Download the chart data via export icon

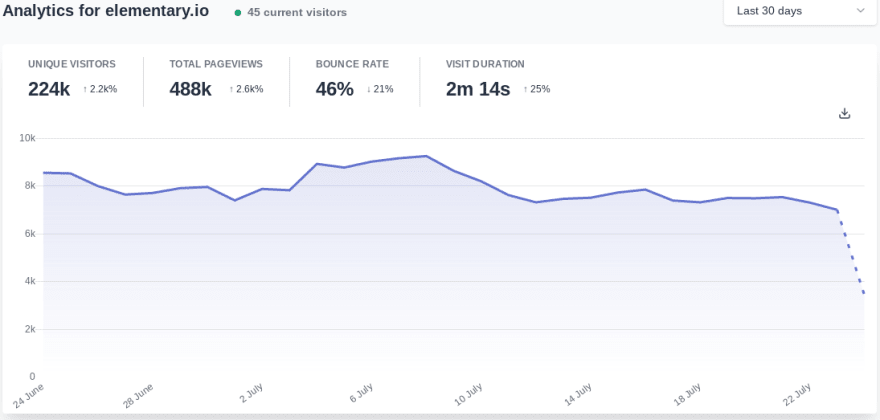click(x=844, y=114)
